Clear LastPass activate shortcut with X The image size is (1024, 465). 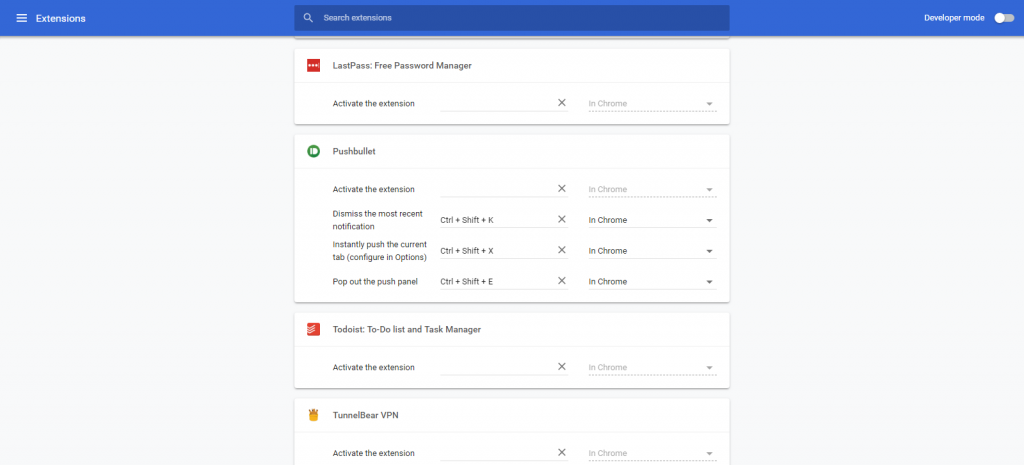click(562, 103)
